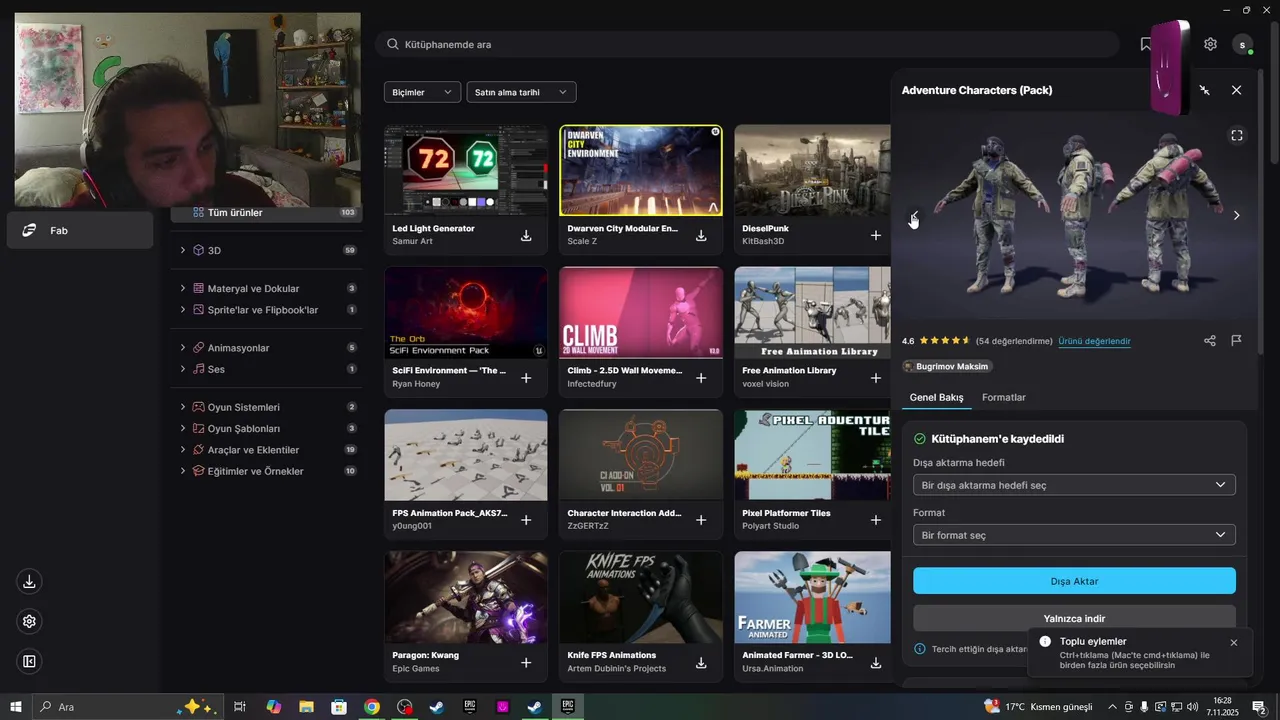
Task: Select Tüm ürünler in the sidebar
Action: pyautogui.click(x=267, y=212)
